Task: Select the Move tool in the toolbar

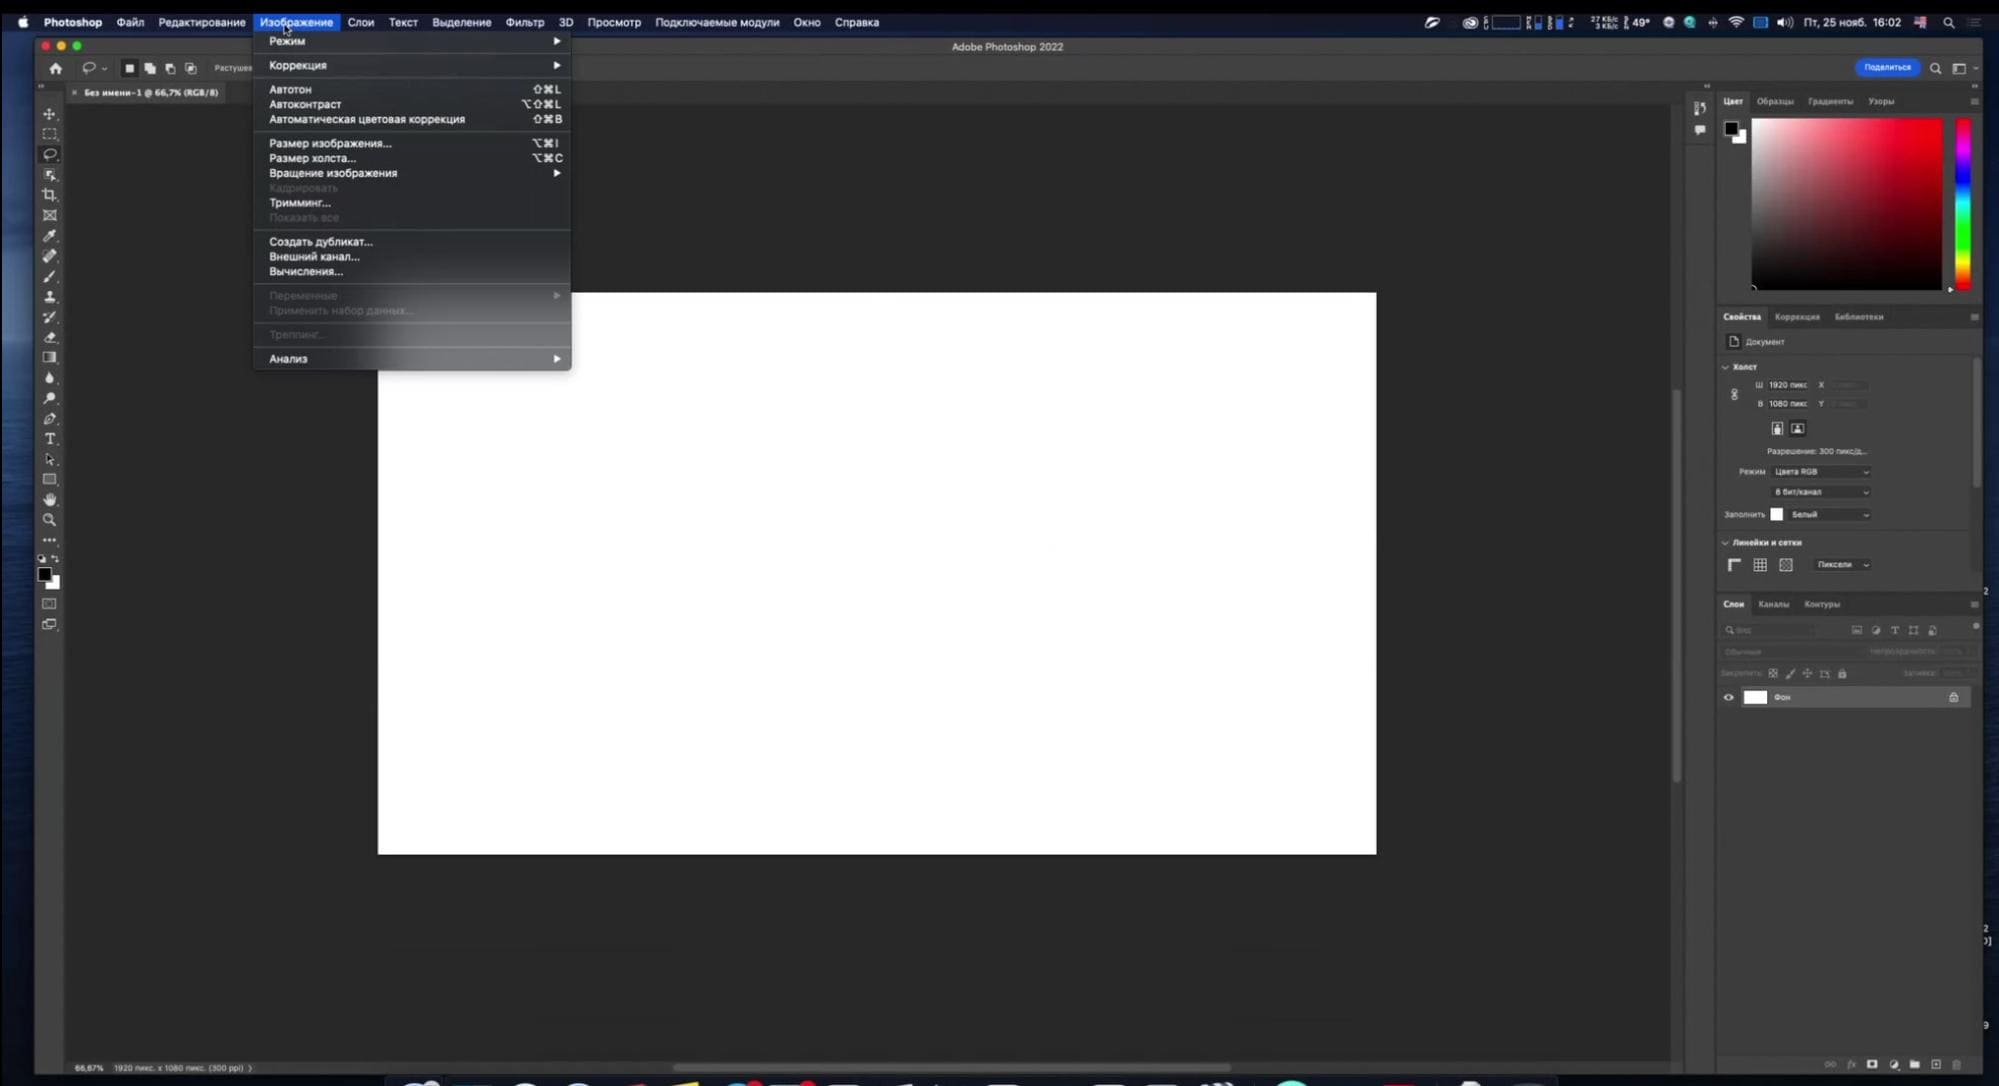Action: 49,114
